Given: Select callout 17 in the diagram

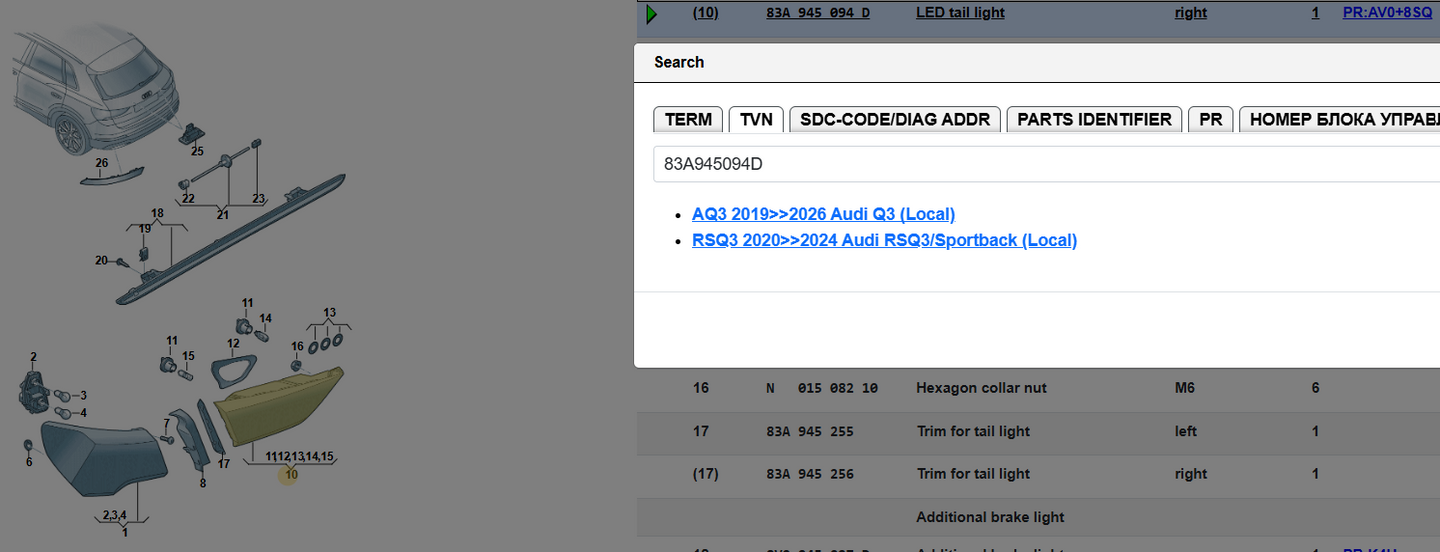Looking at the screenshot, I should point(223,464).
